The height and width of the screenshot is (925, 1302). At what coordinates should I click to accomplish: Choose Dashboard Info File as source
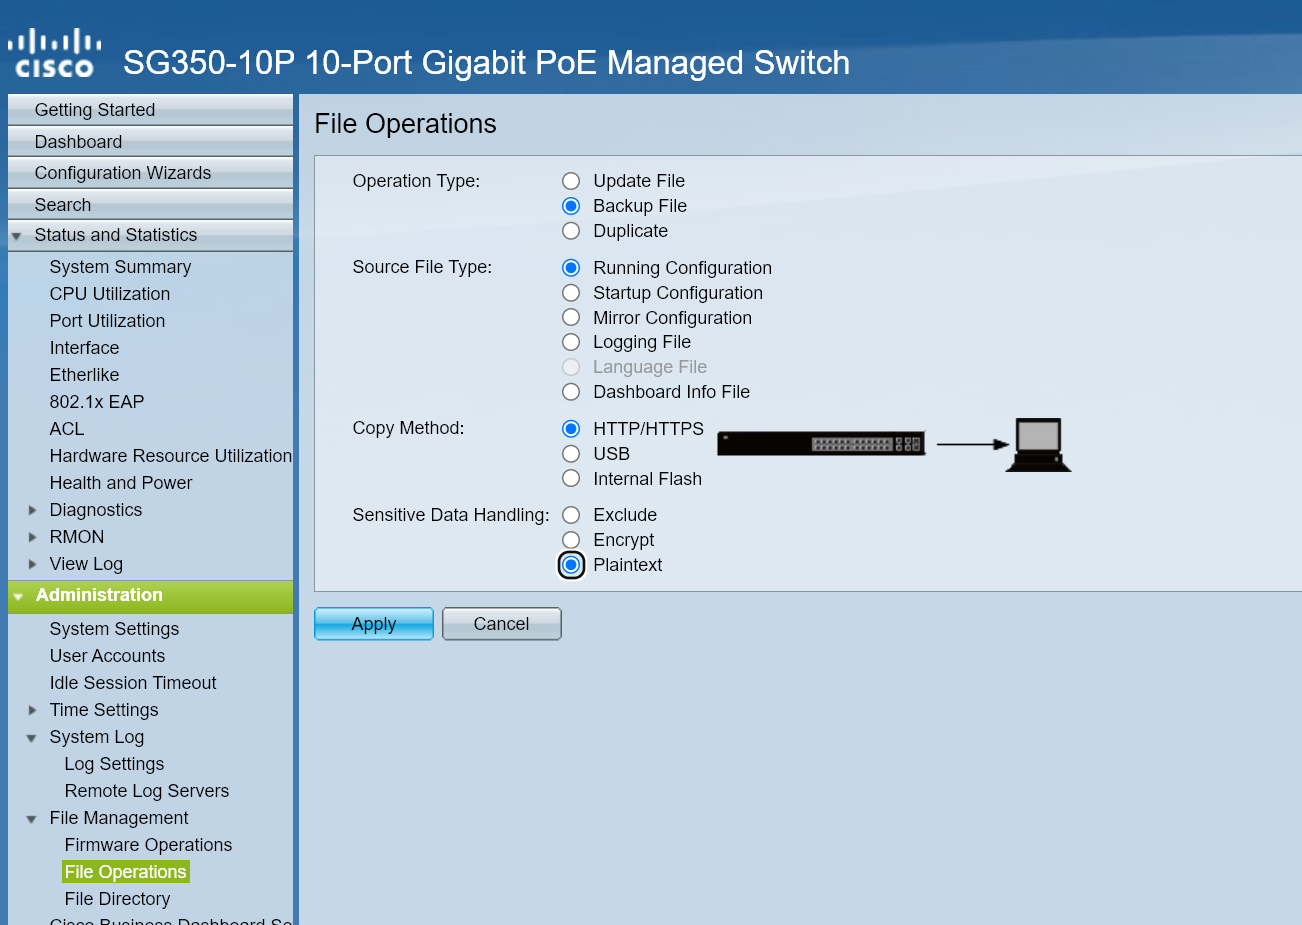coord(571,392)
